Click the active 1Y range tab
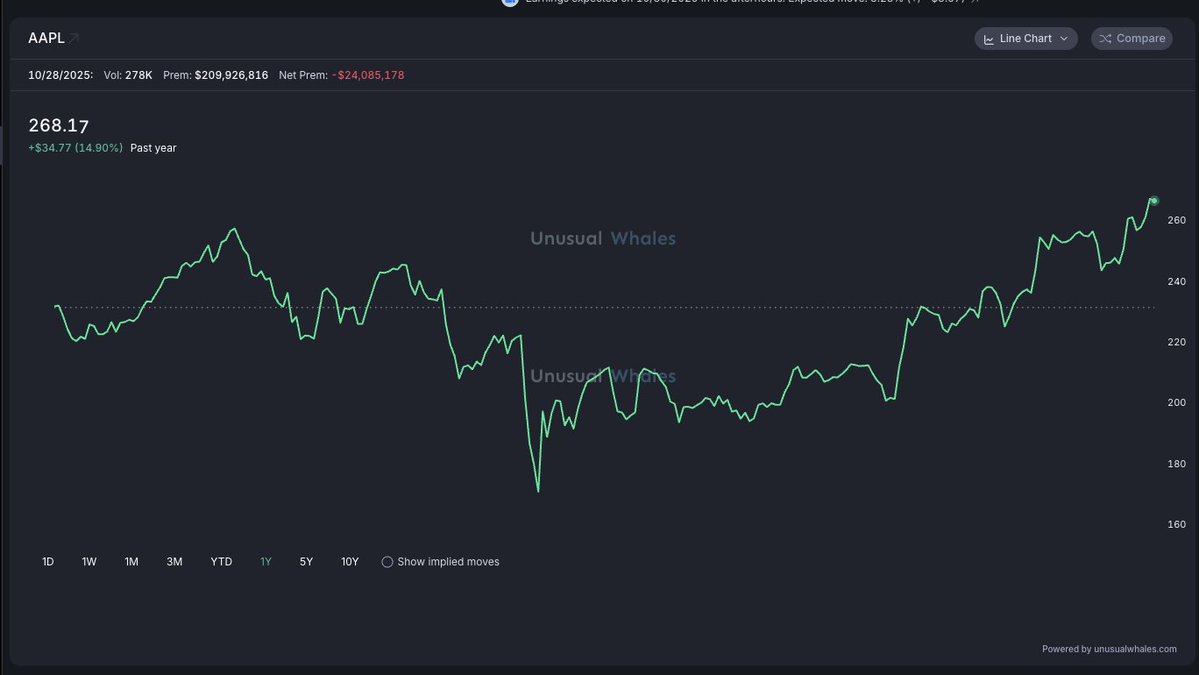Viewport: 1199px width, 675px height. pos(265,562)
